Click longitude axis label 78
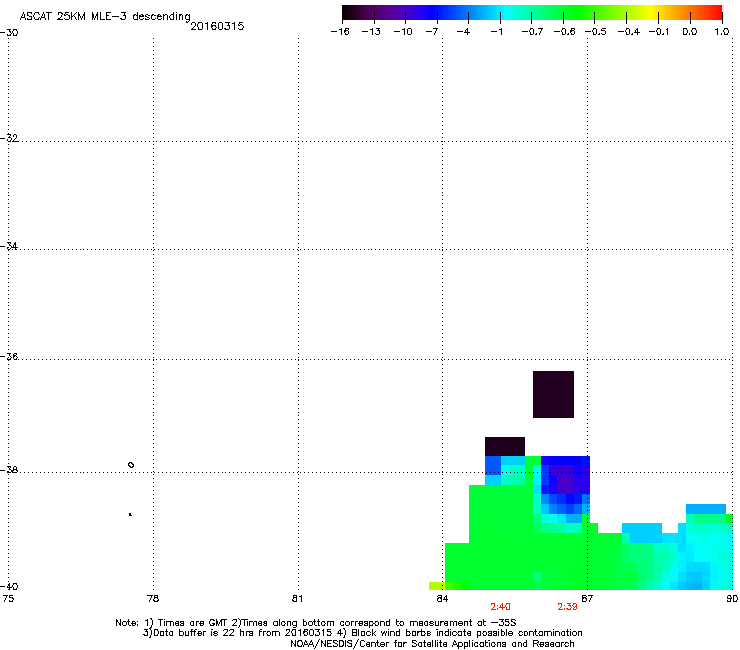This screenshot has width=740, height=650. (x=153, y=599)
